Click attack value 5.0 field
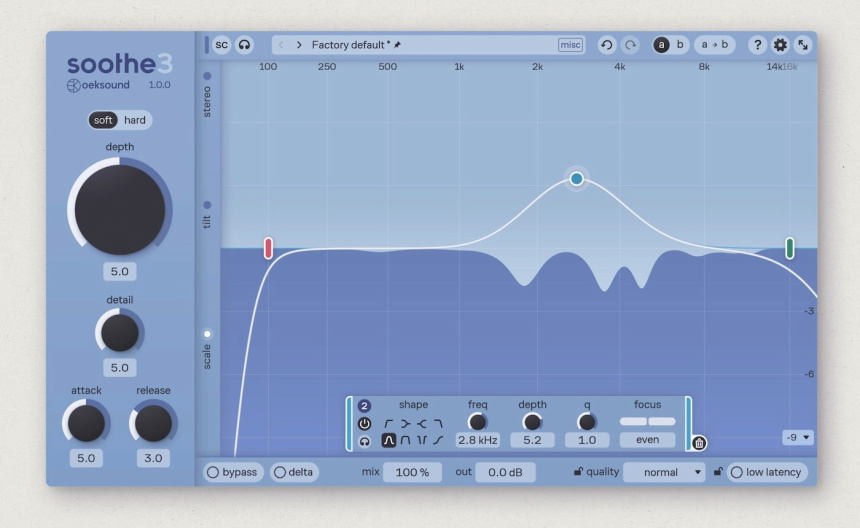 pos(86,458)
